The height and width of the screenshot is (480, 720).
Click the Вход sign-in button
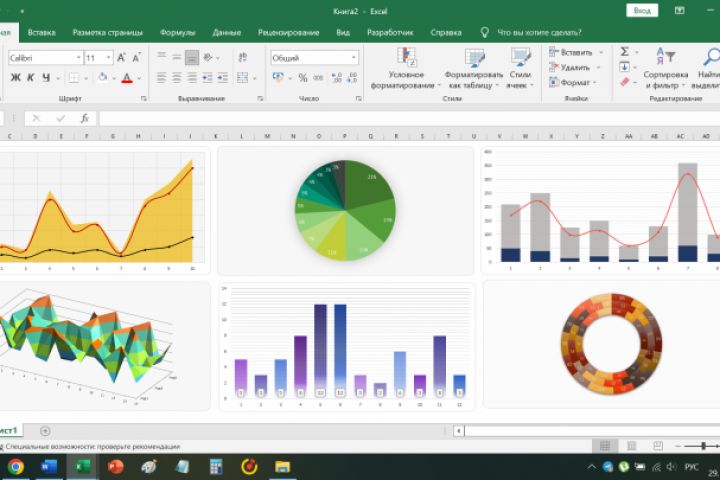tap(642, 11)
